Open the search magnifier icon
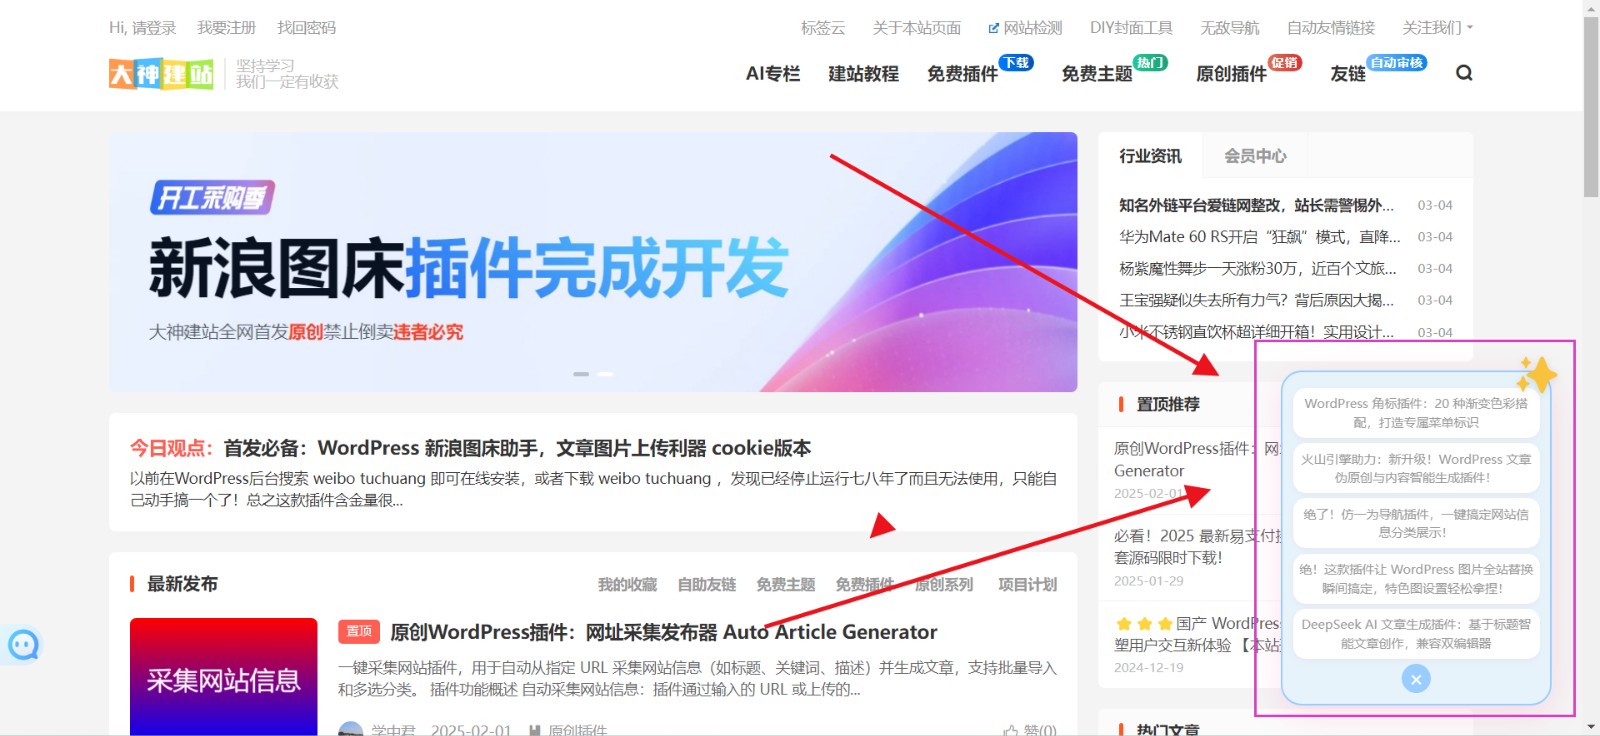 coord(1464,73)
